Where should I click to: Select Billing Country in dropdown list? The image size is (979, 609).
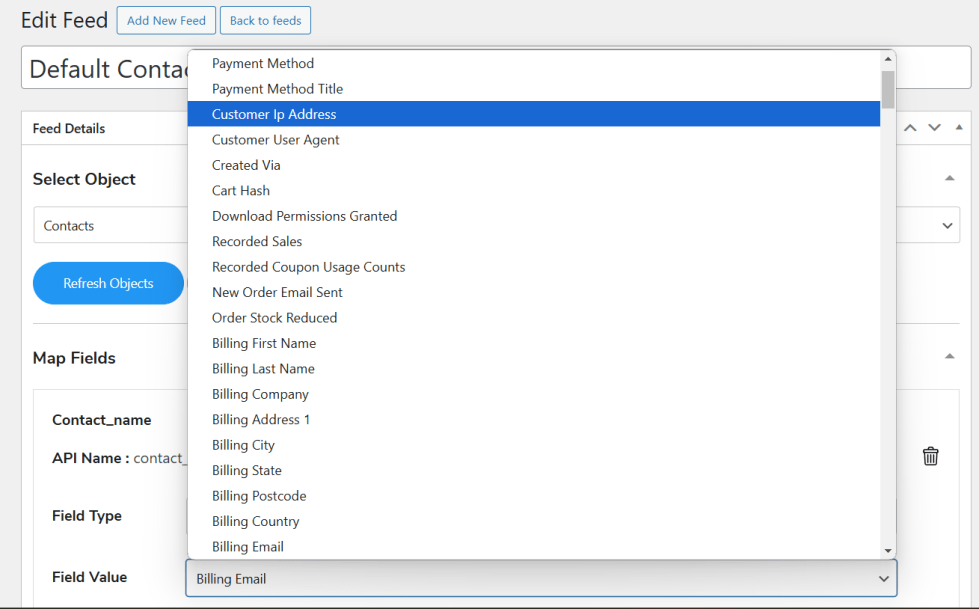coord(255,521)
